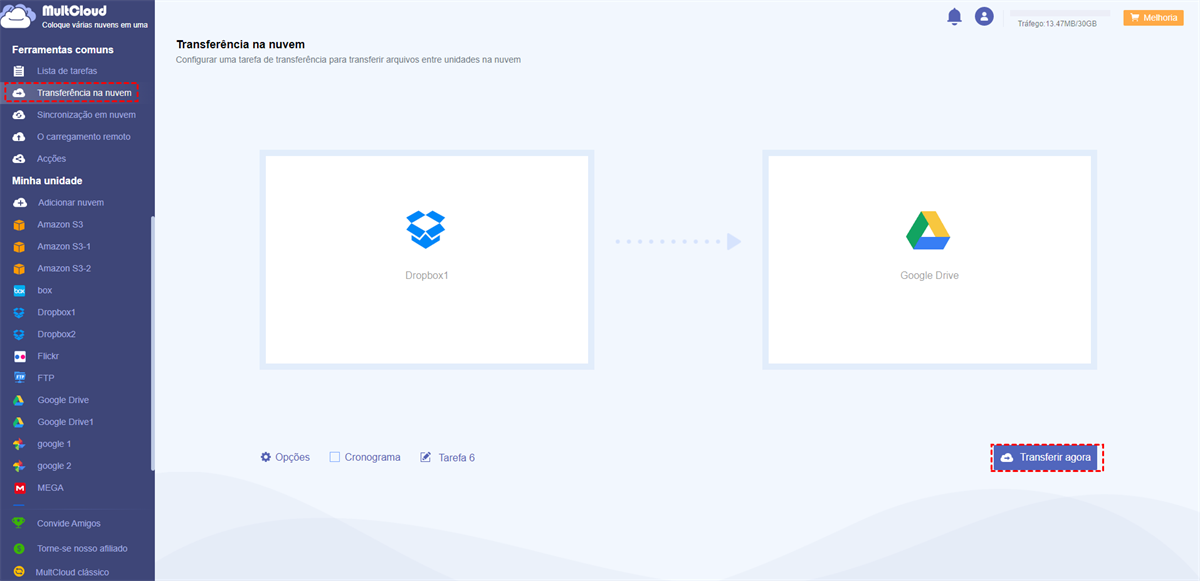Open O carregamento remoto

click(x=84, y=137)
